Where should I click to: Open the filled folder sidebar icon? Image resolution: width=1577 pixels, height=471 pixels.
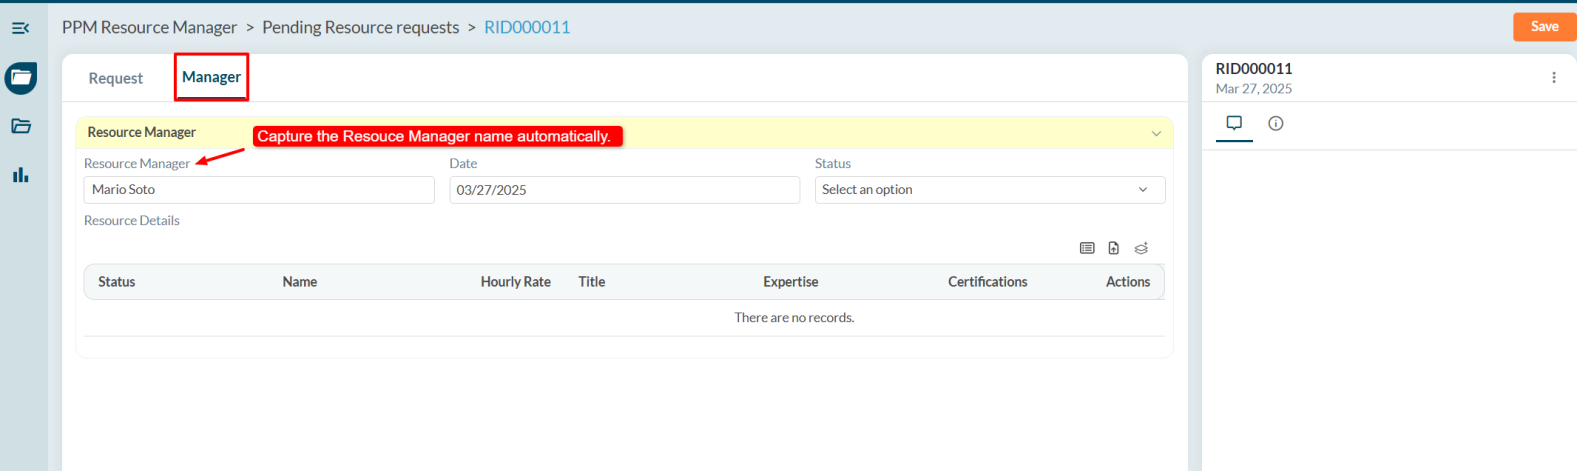coord(21,77)
